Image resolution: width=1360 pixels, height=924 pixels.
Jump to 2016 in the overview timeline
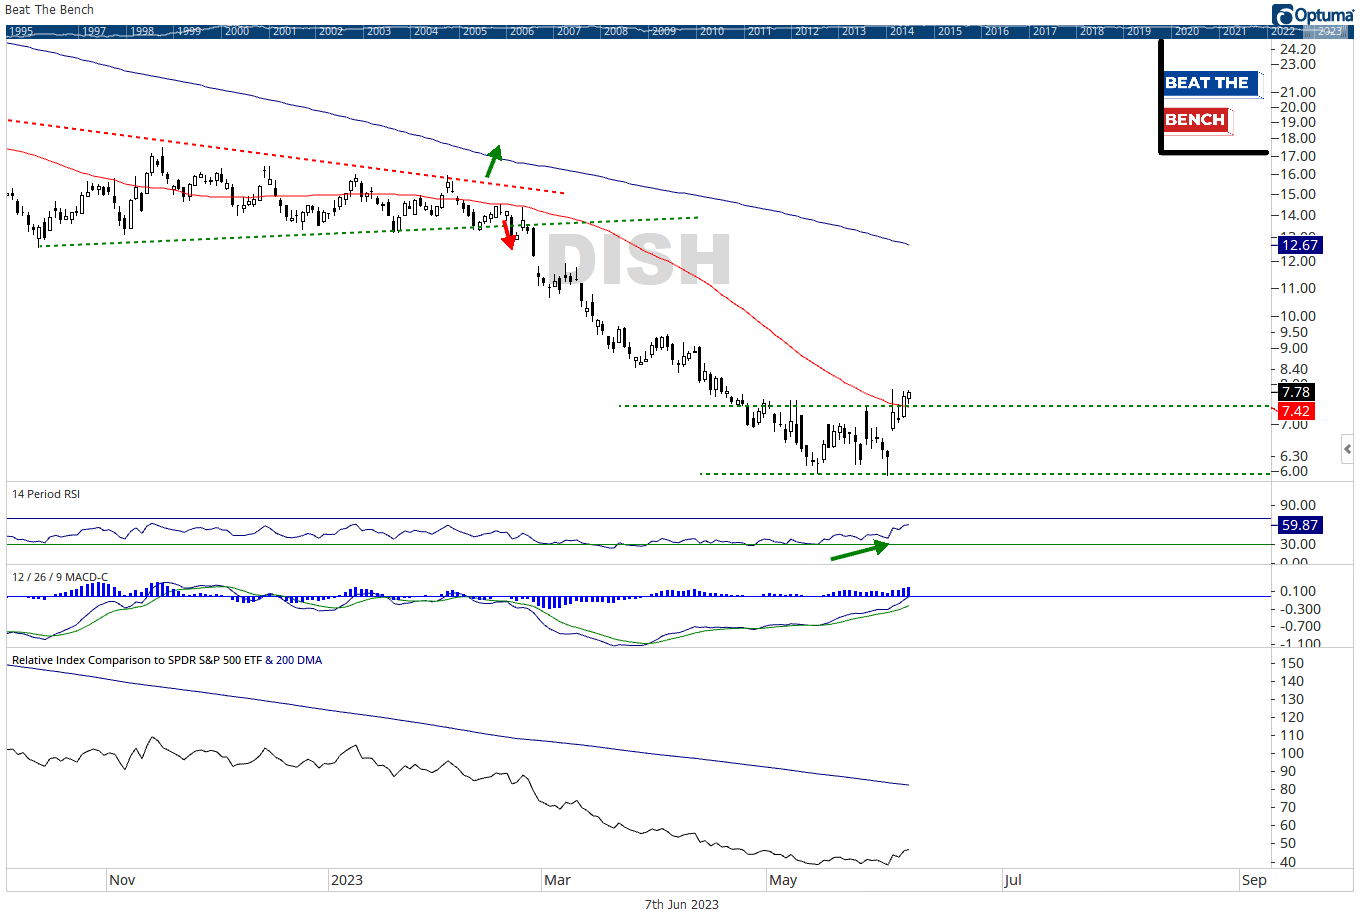(x=997, y=31)
